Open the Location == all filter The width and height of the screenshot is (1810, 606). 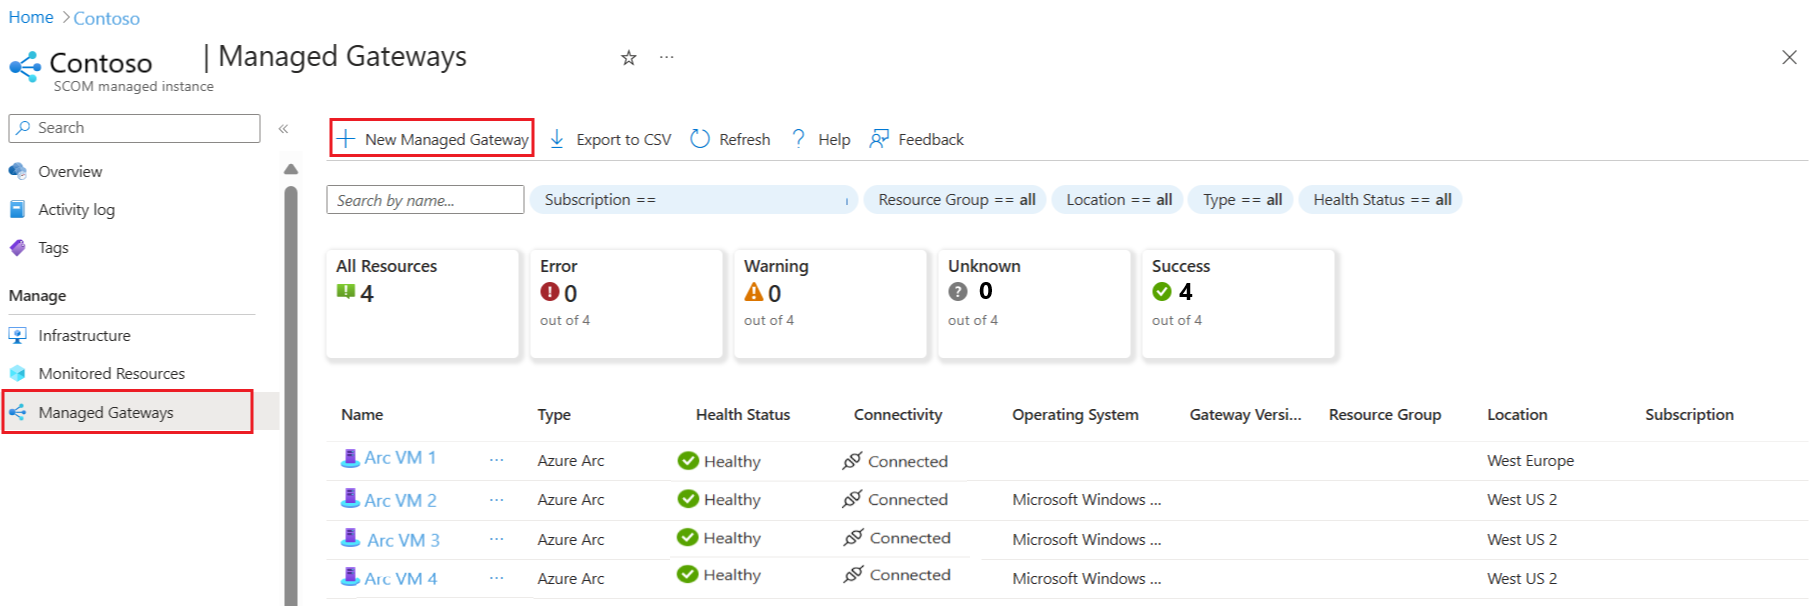coord(1118,200)
